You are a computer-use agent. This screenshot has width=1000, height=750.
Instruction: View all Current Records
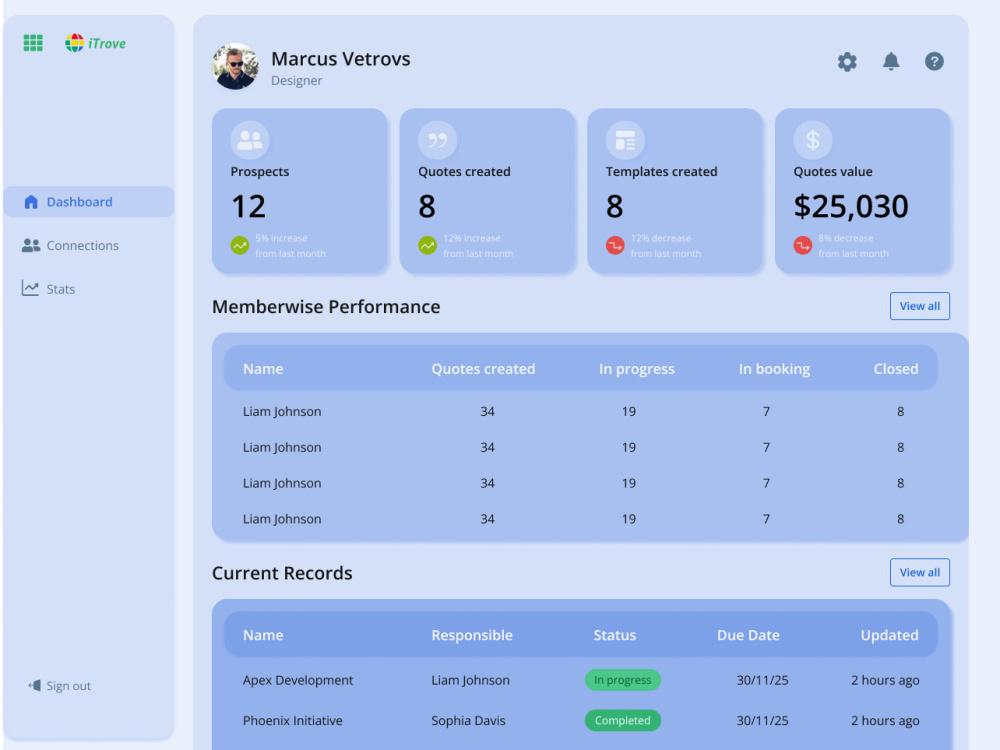click(x=920, y=572)
